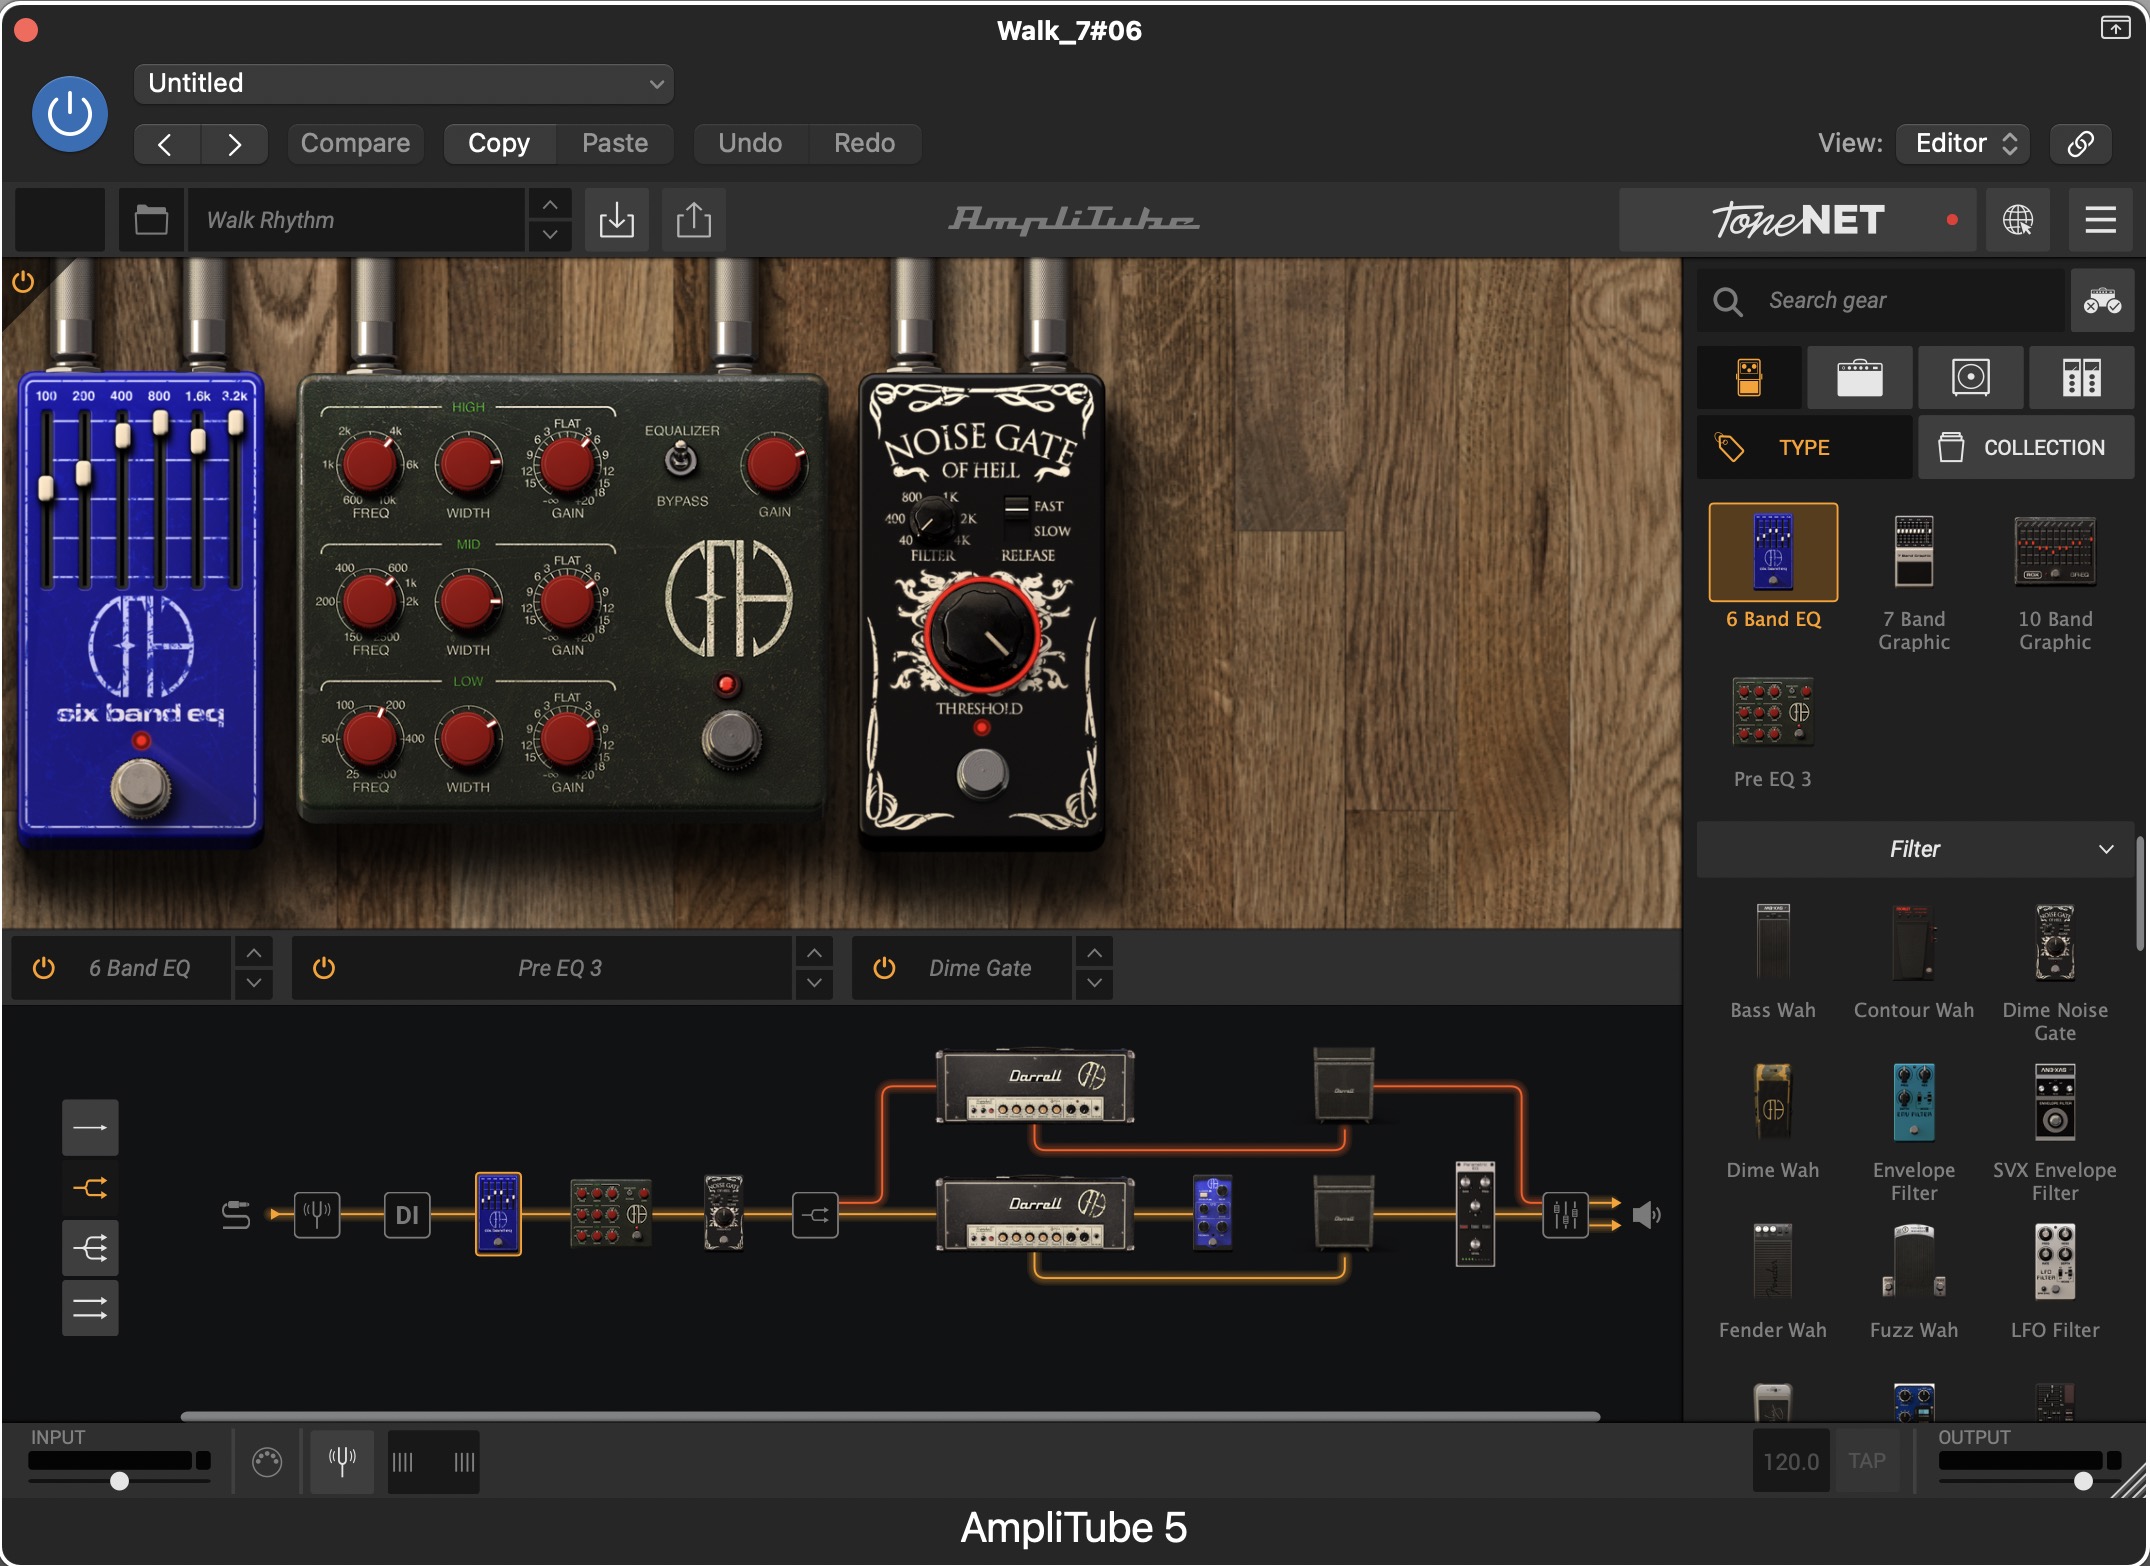The image size is (2150, 1566).
Task: Click the export preset share icon
Action: coord(694,220)
